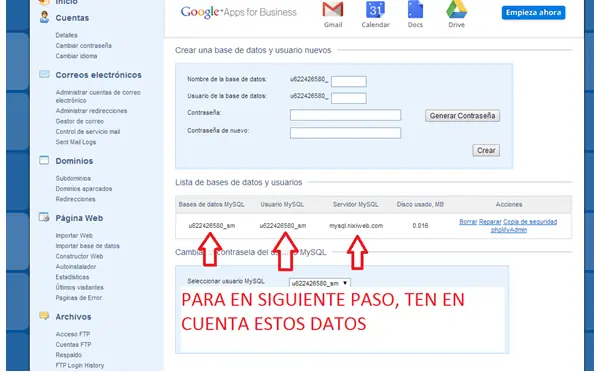Focus the Contraseña de nuevo field
The width and height of the screenshot is (594, 373).
[345, 133]
